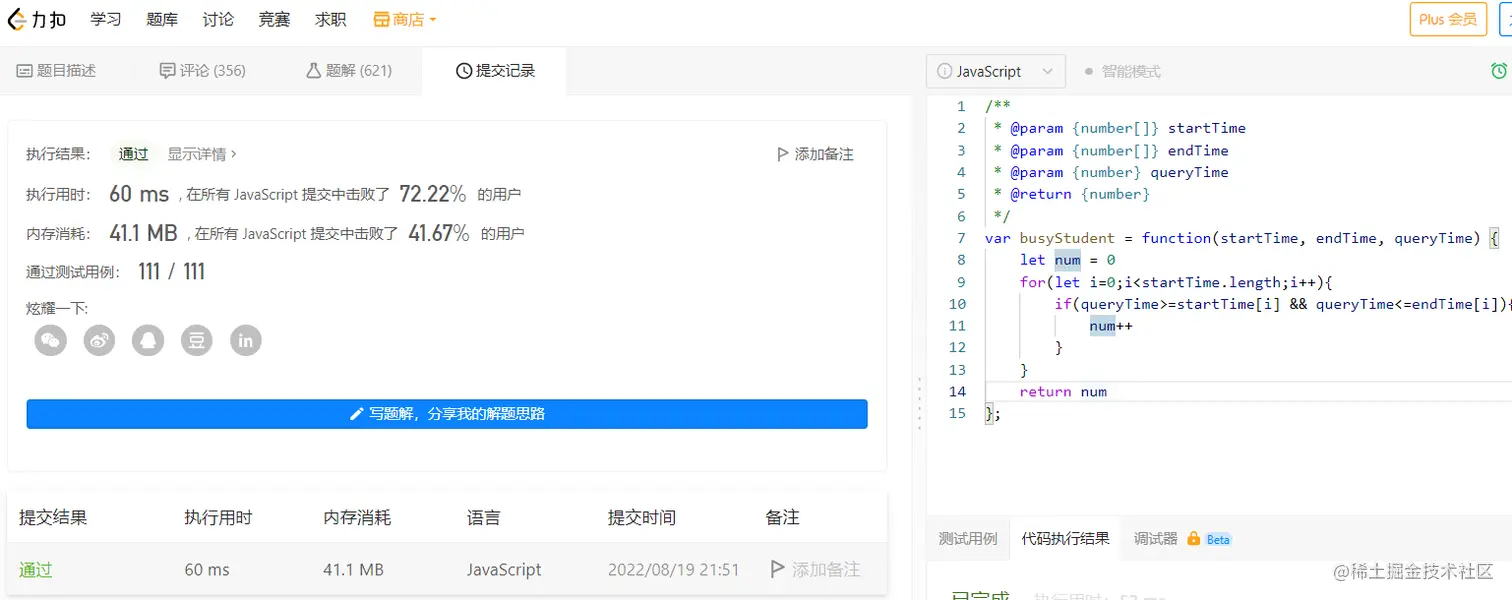Open the 竞赛 contest menu

point(274,19)
